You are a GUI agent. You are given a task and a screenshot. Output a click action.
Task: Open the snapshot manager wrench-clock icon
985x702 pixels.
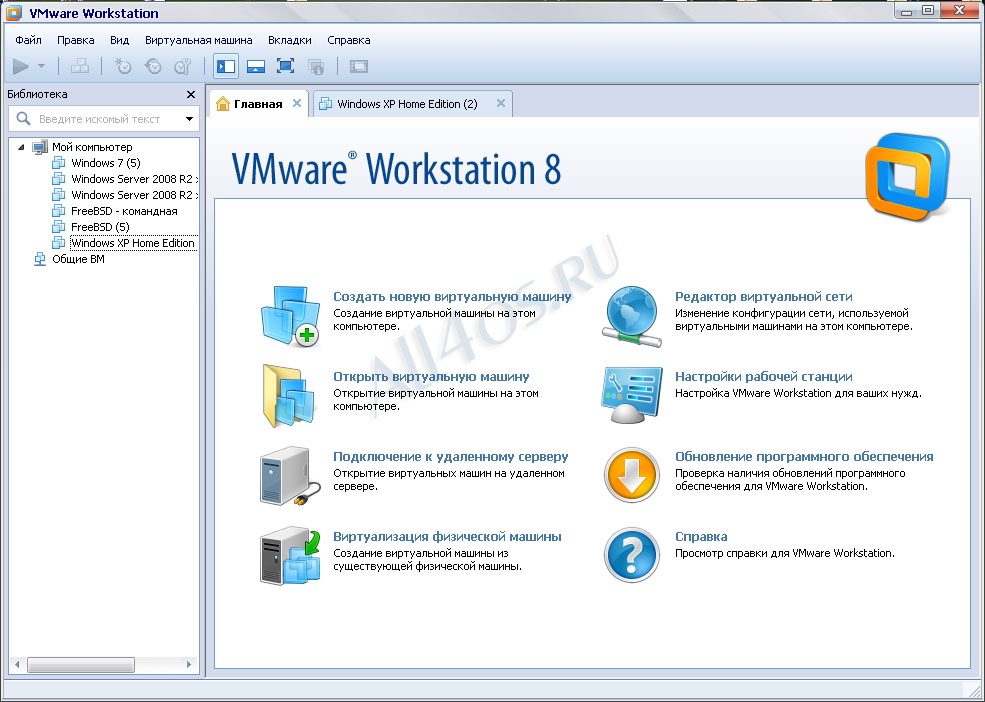pos(183,66)
